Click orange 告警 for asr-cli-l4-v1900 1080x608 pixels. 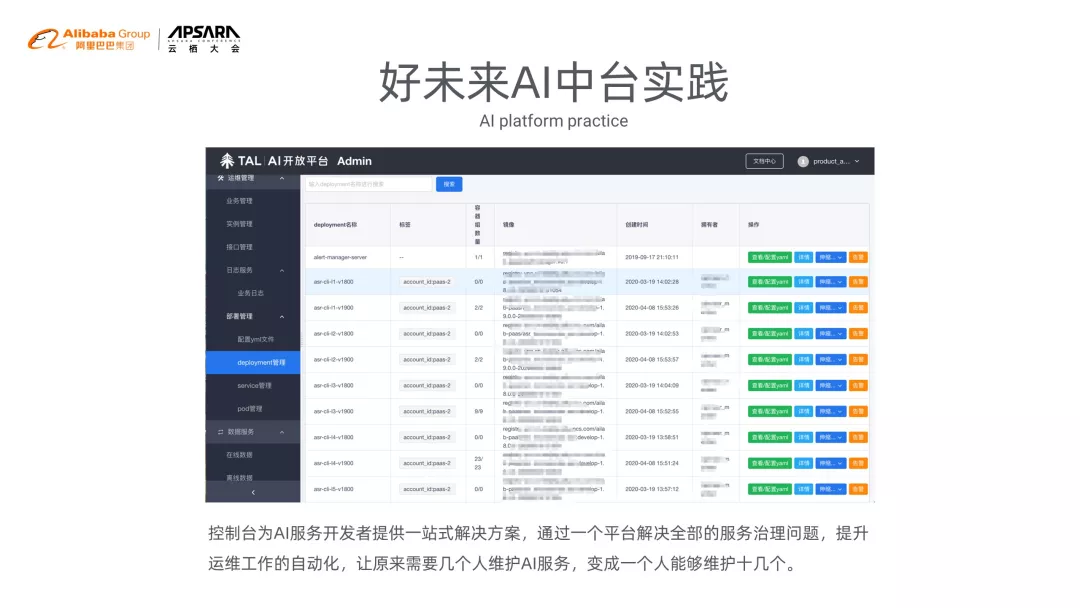click(x=858, y=463)
